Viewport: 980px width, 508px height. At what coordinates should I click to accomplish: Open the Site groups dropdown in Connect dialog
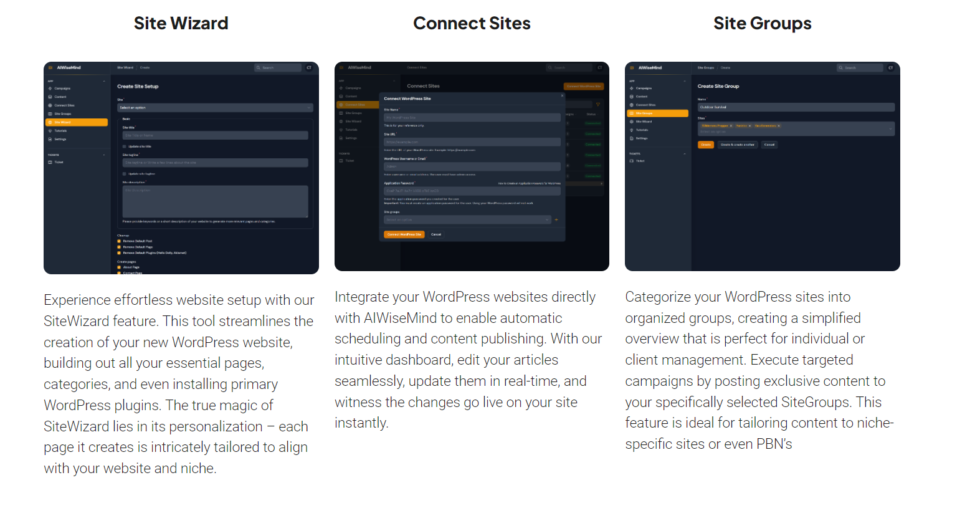point(468,219)
